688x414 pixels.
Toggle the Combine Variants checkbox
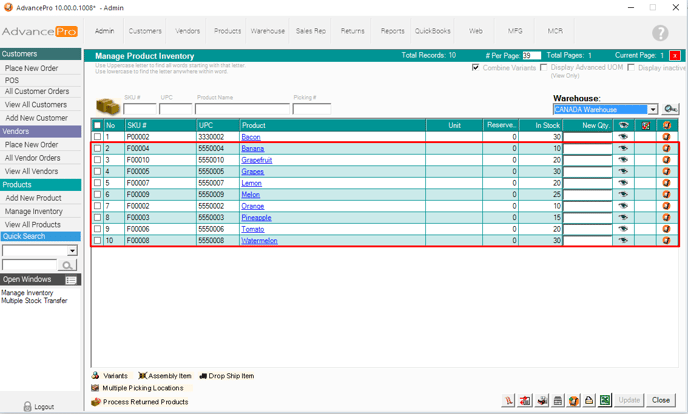[x=476, y=68]
